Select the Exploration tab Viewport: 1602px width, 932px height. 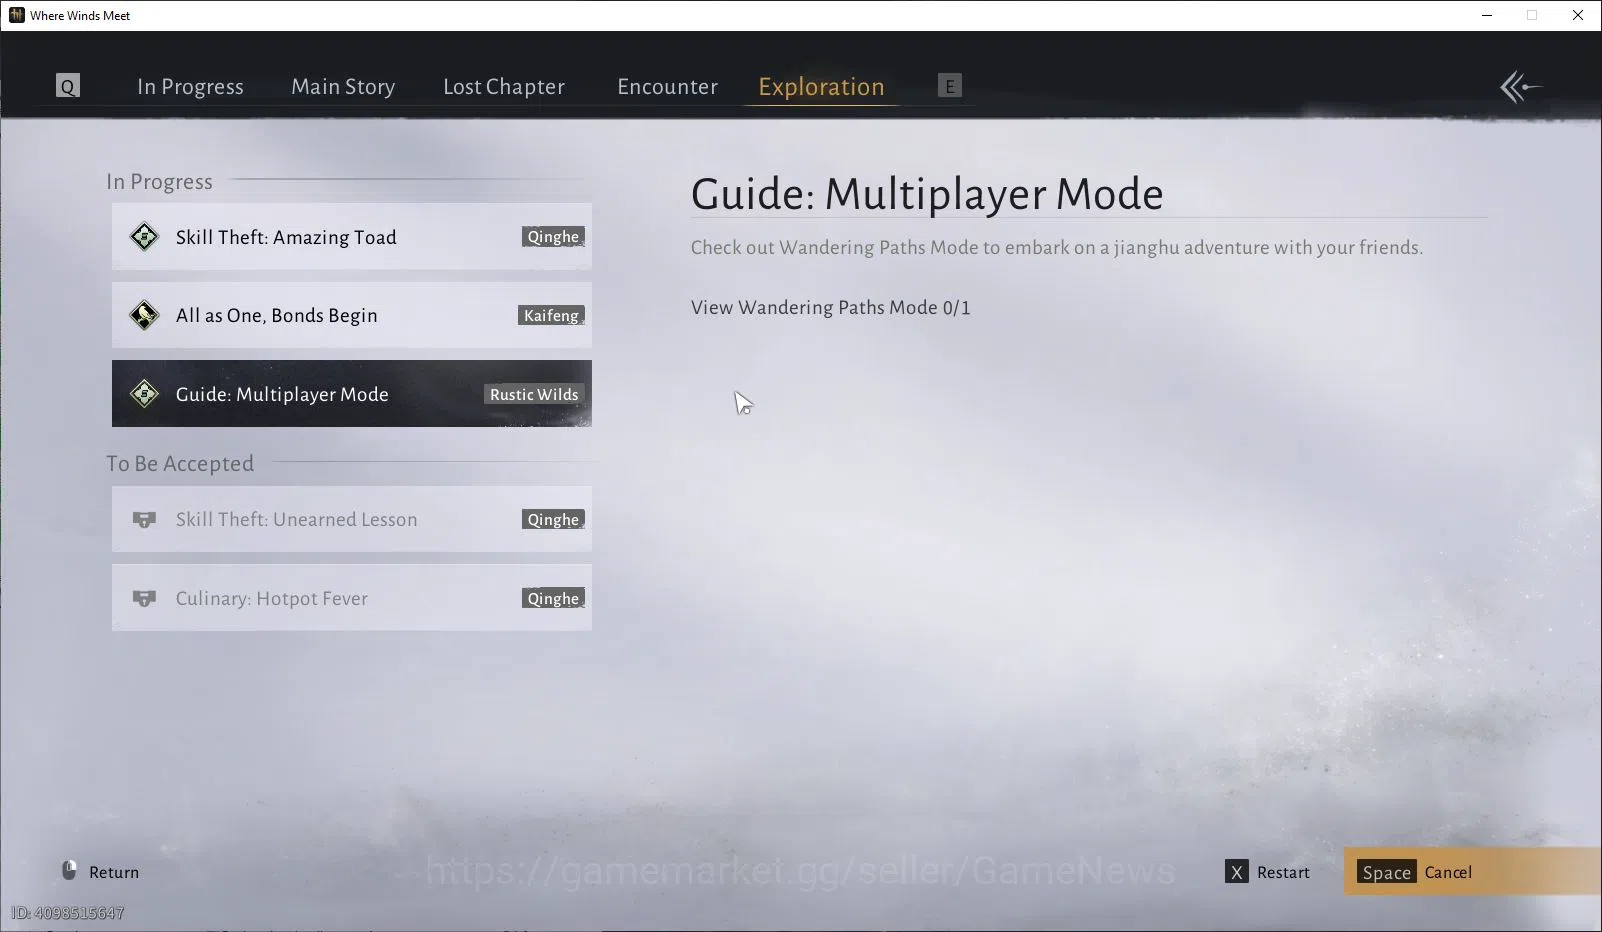[821, 87]
